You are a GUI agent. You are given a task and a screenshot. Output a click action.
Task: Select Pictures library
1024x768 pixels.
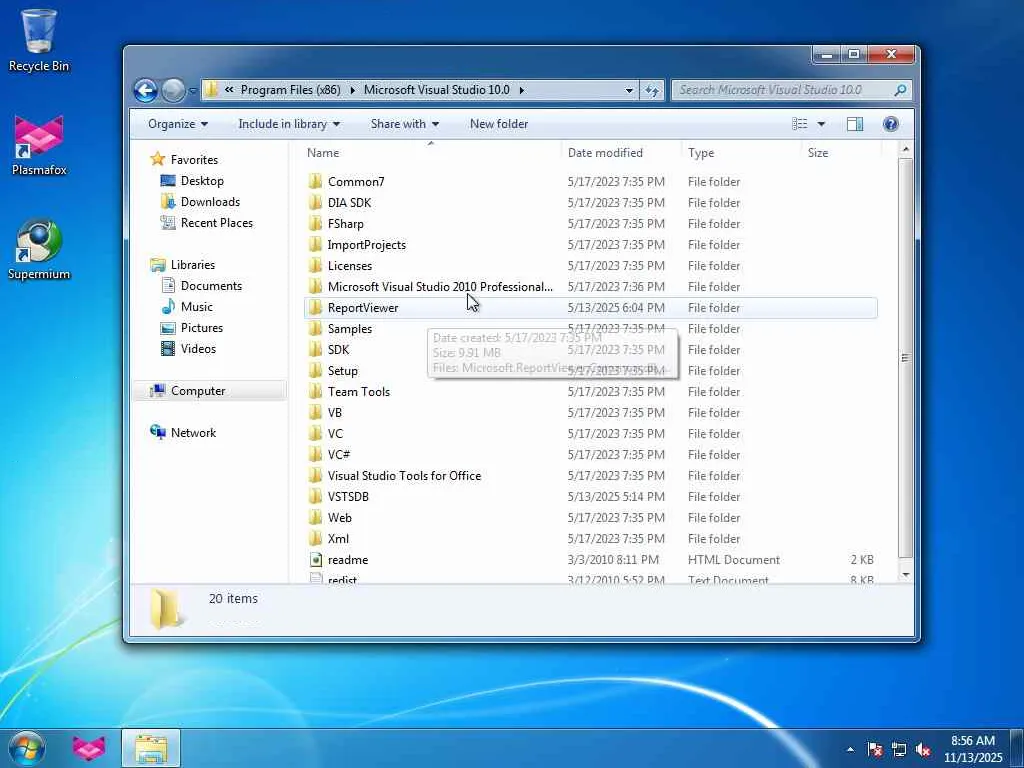pos(202,328)
